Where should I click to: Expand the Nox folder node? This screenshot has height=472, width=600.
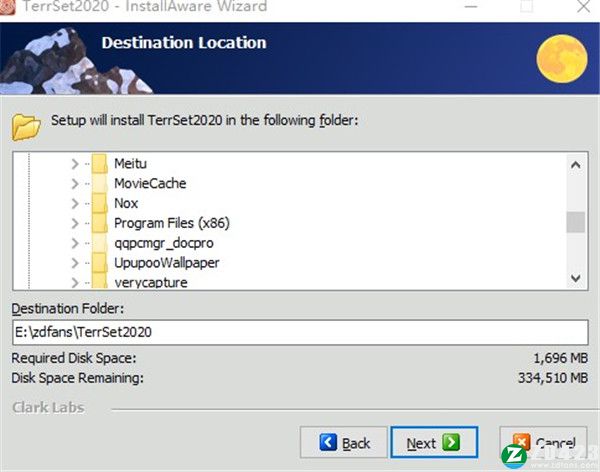pyautogui.click(x=75, y=204)
